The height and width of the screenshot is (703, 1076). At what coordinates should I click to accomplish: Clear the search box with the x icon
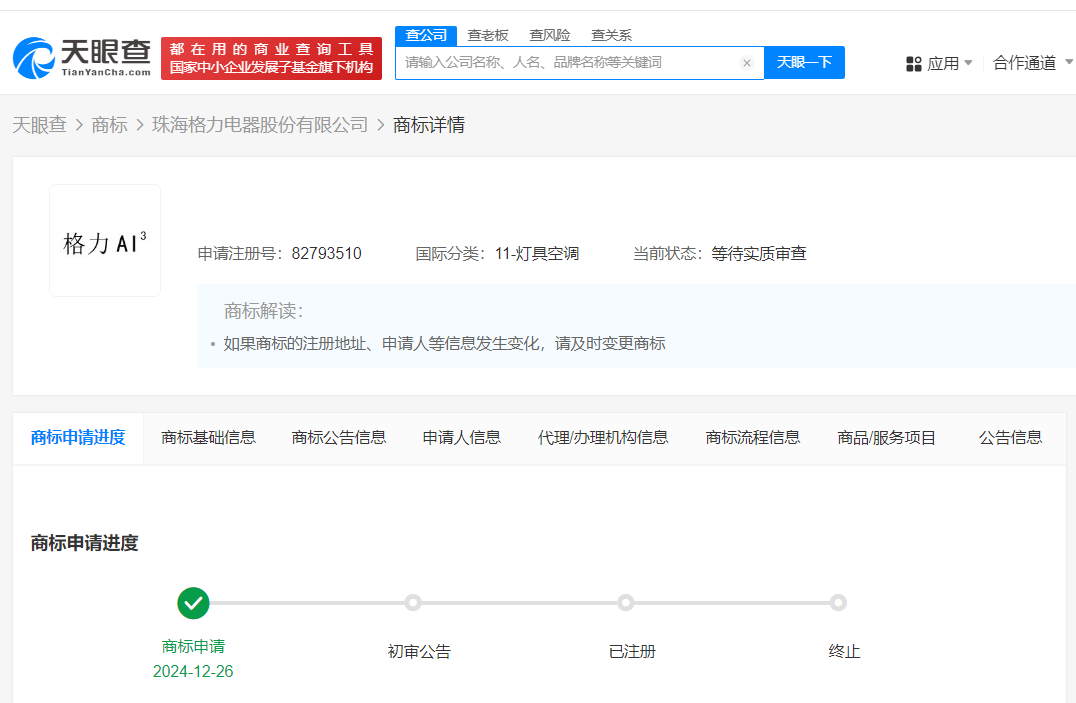click(746, 63)
